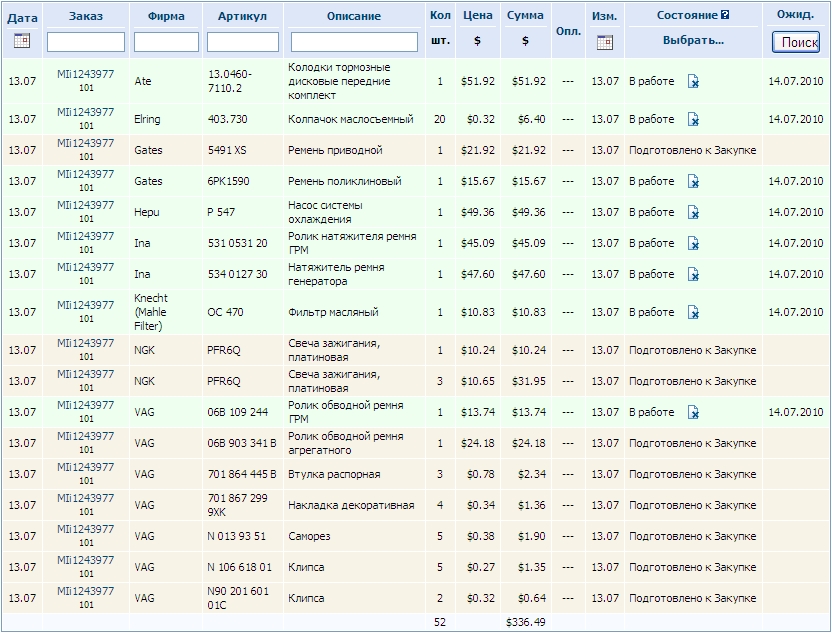Open the calendar picker under Изм.
Viewport: 832px width, 633px height.
point(605,42)
